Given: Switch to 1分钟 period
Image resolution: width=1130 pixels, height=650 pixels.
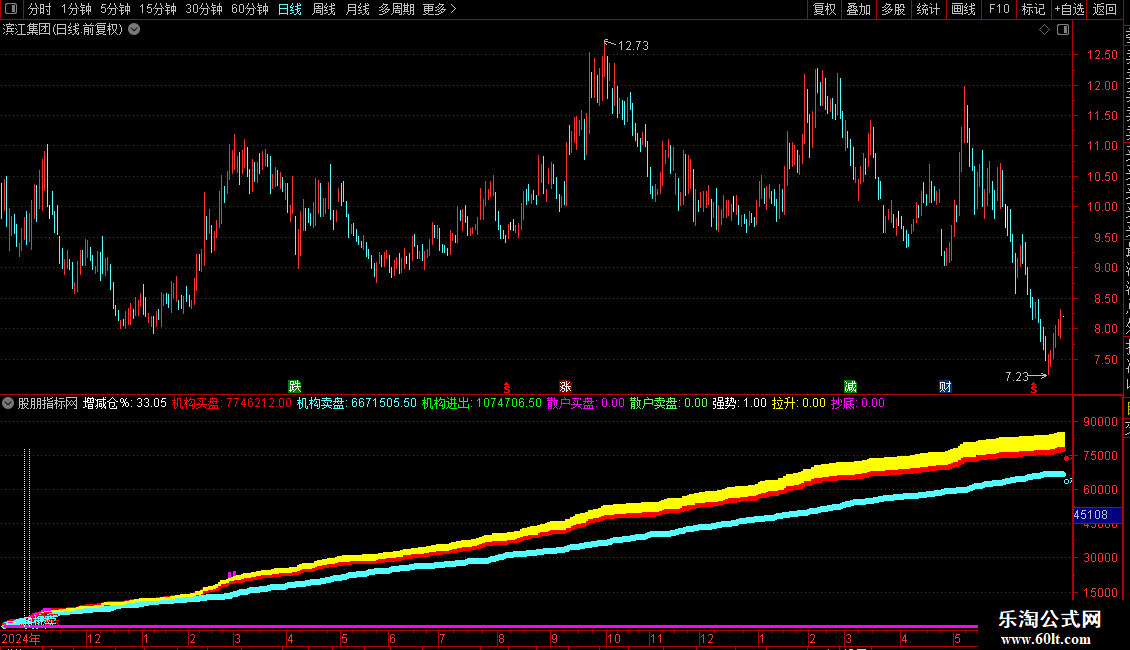Looking at the screenshot, I should coord(76,9).
